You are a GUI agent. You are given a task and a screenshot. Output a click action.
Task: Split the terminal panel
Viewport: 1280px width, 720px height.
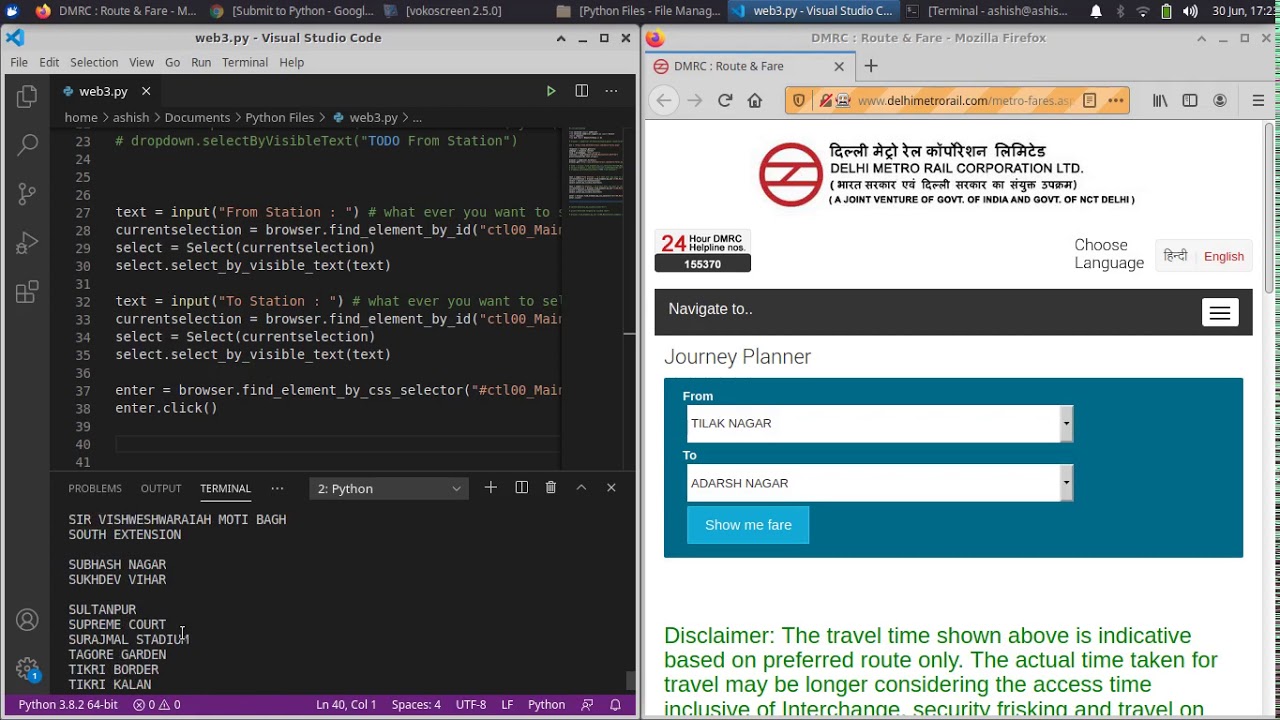521,488
